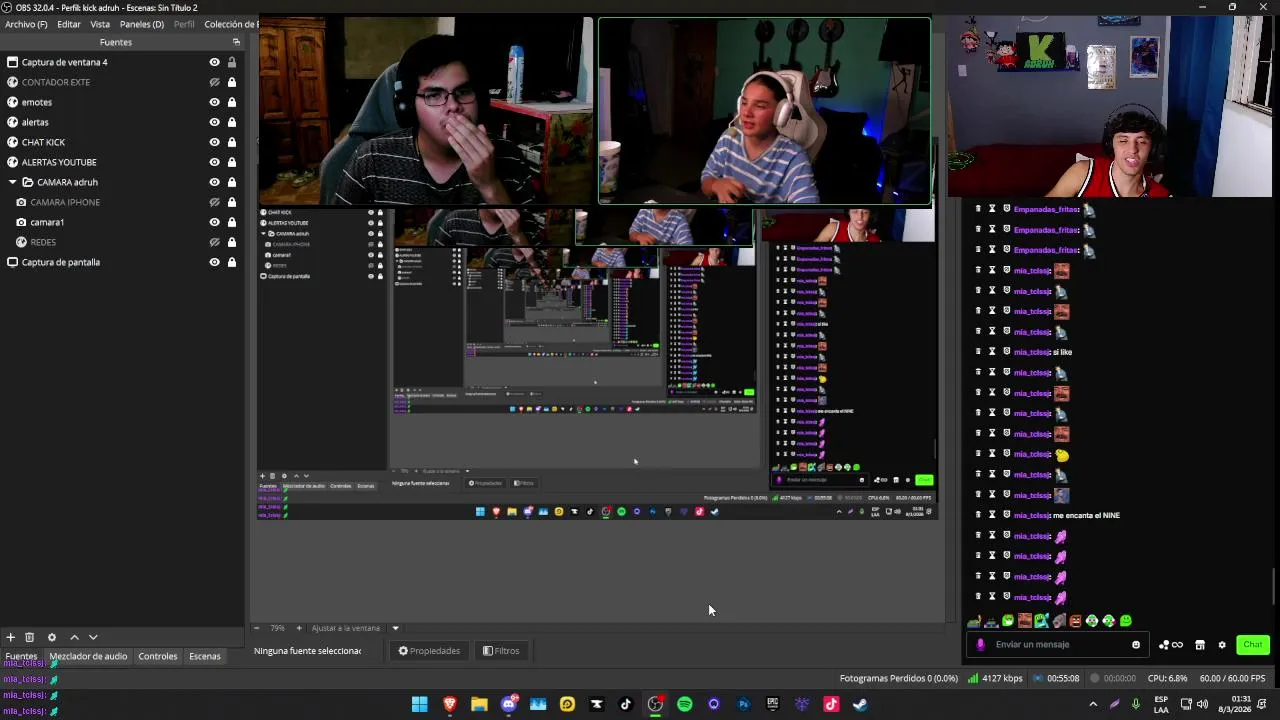Open Steam from the taskbar
The image size is (1280, 720).
860,704
